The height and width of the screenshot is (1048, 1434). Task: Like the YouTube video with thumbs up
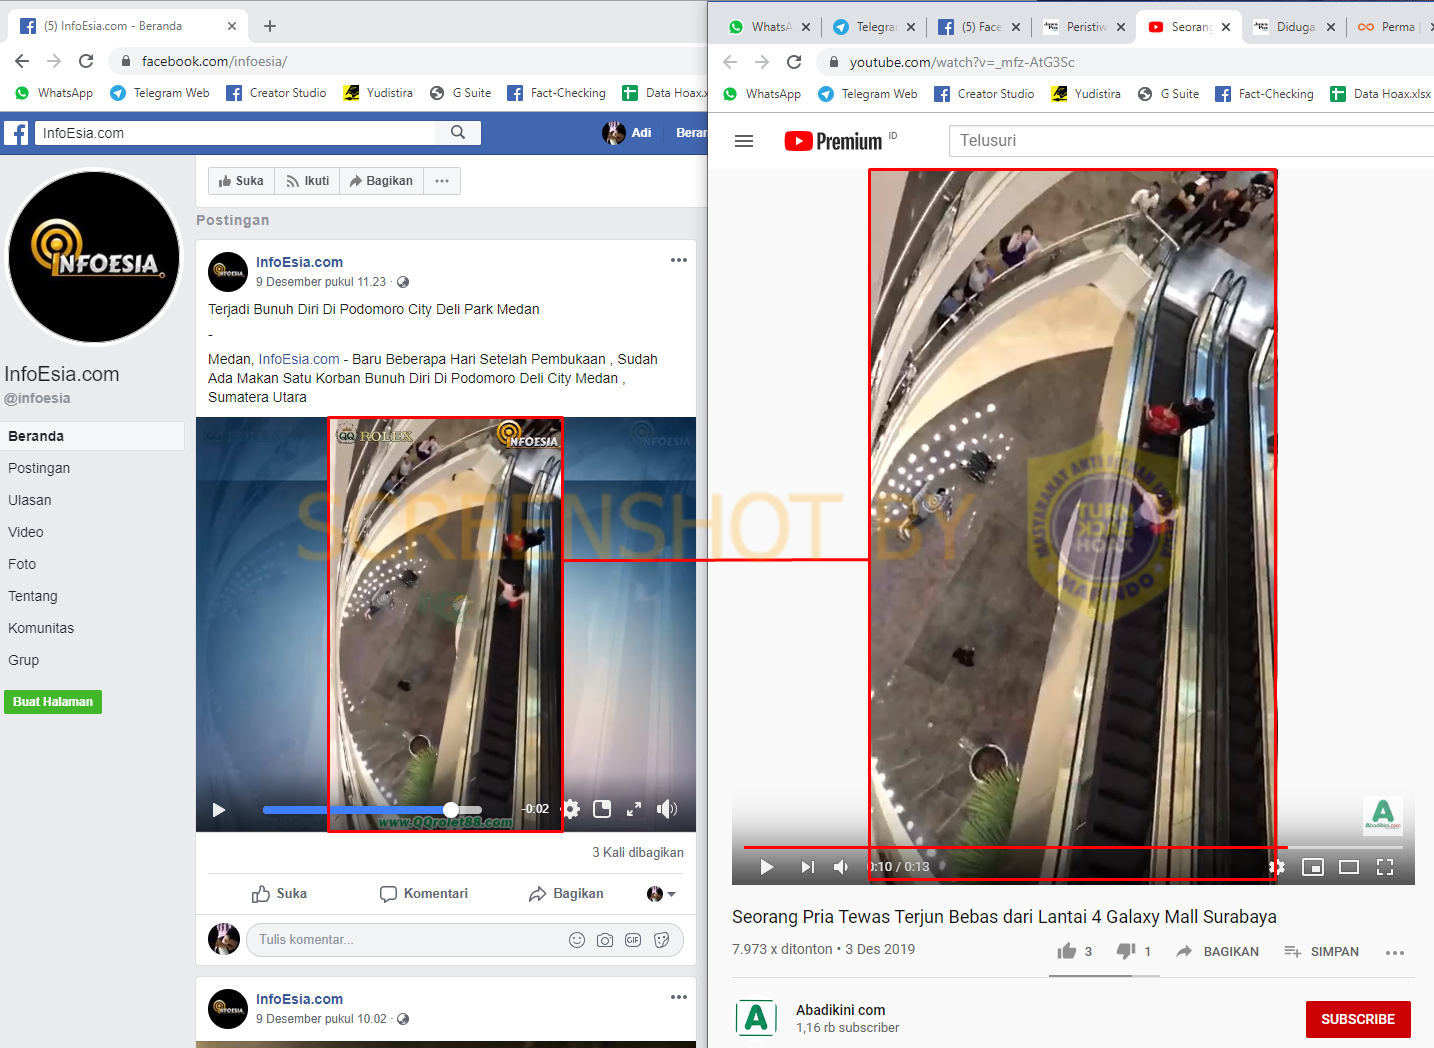[x=1067, y=951]
